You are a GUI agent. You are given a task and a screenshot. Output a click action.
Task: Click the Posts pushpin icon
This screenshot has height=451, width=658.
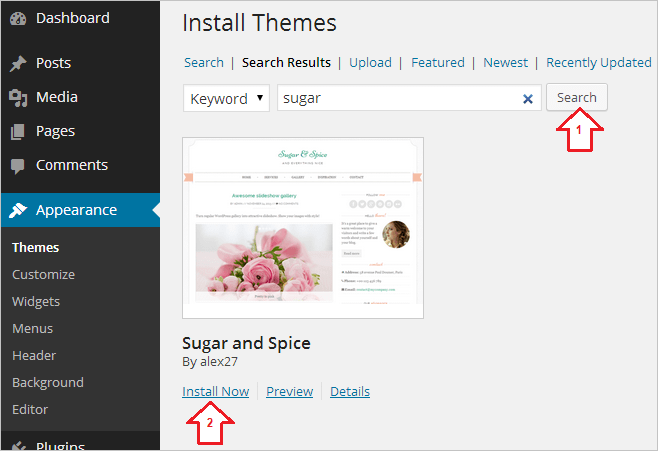(x=18, y=64)
